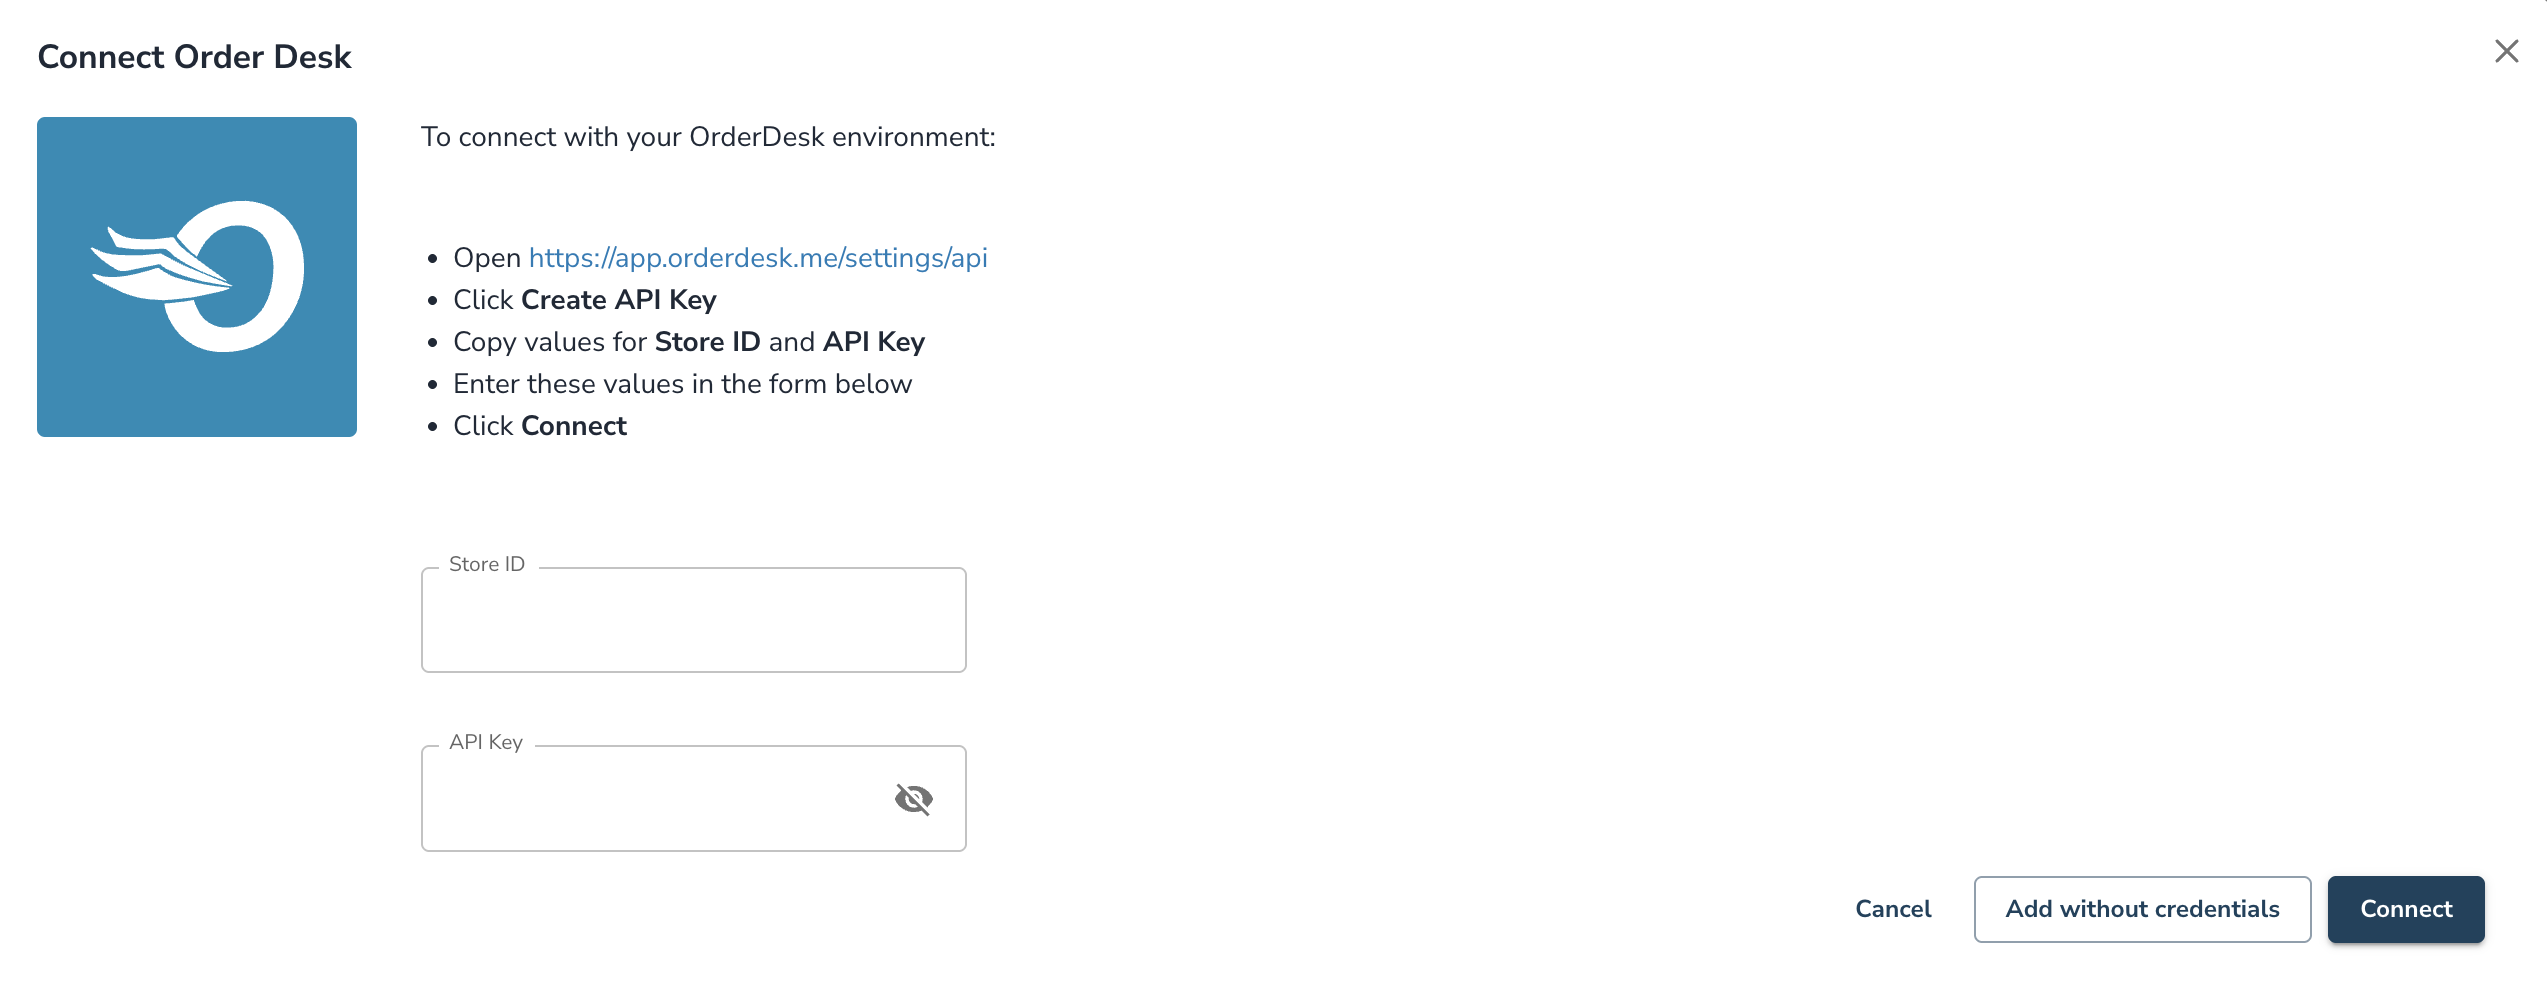
Task: Toggle API Key visibility eye icon
Action: click(x=914, y=799)
